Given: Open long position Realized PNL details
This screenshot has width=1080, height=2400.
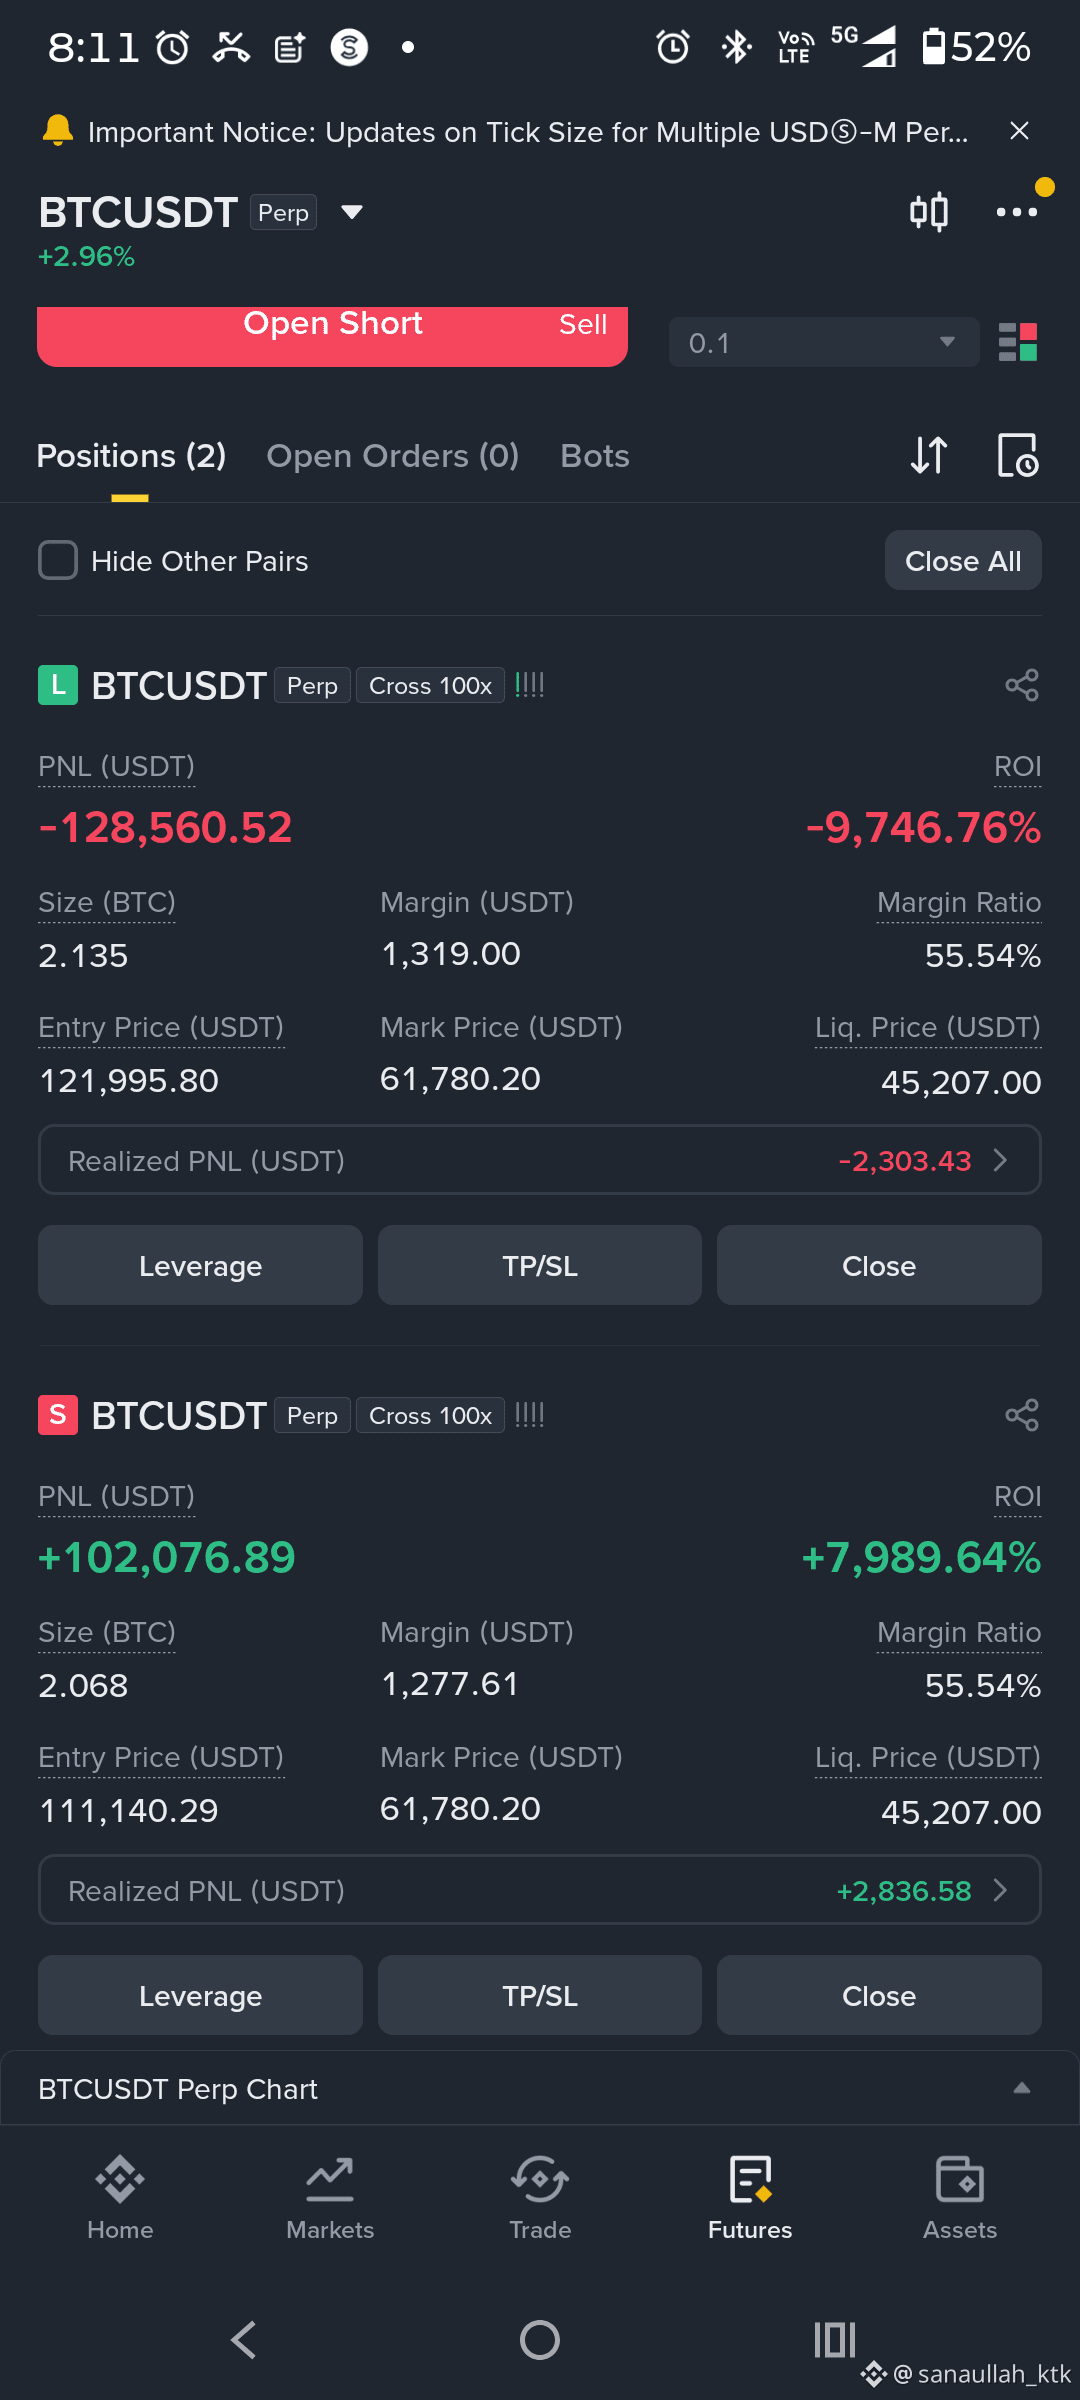Looking at the screenshot, I should click(x=540, y=1161).
